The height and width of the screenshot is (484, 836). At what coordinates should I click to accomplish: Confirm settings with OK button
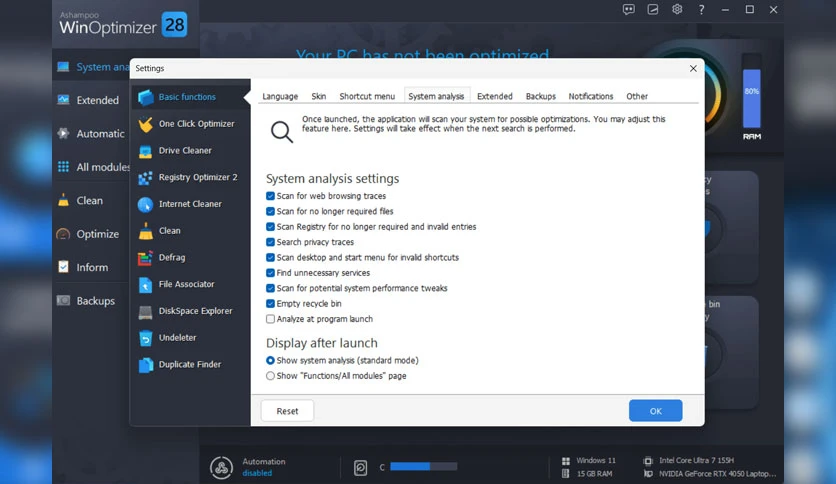(655, 411)
